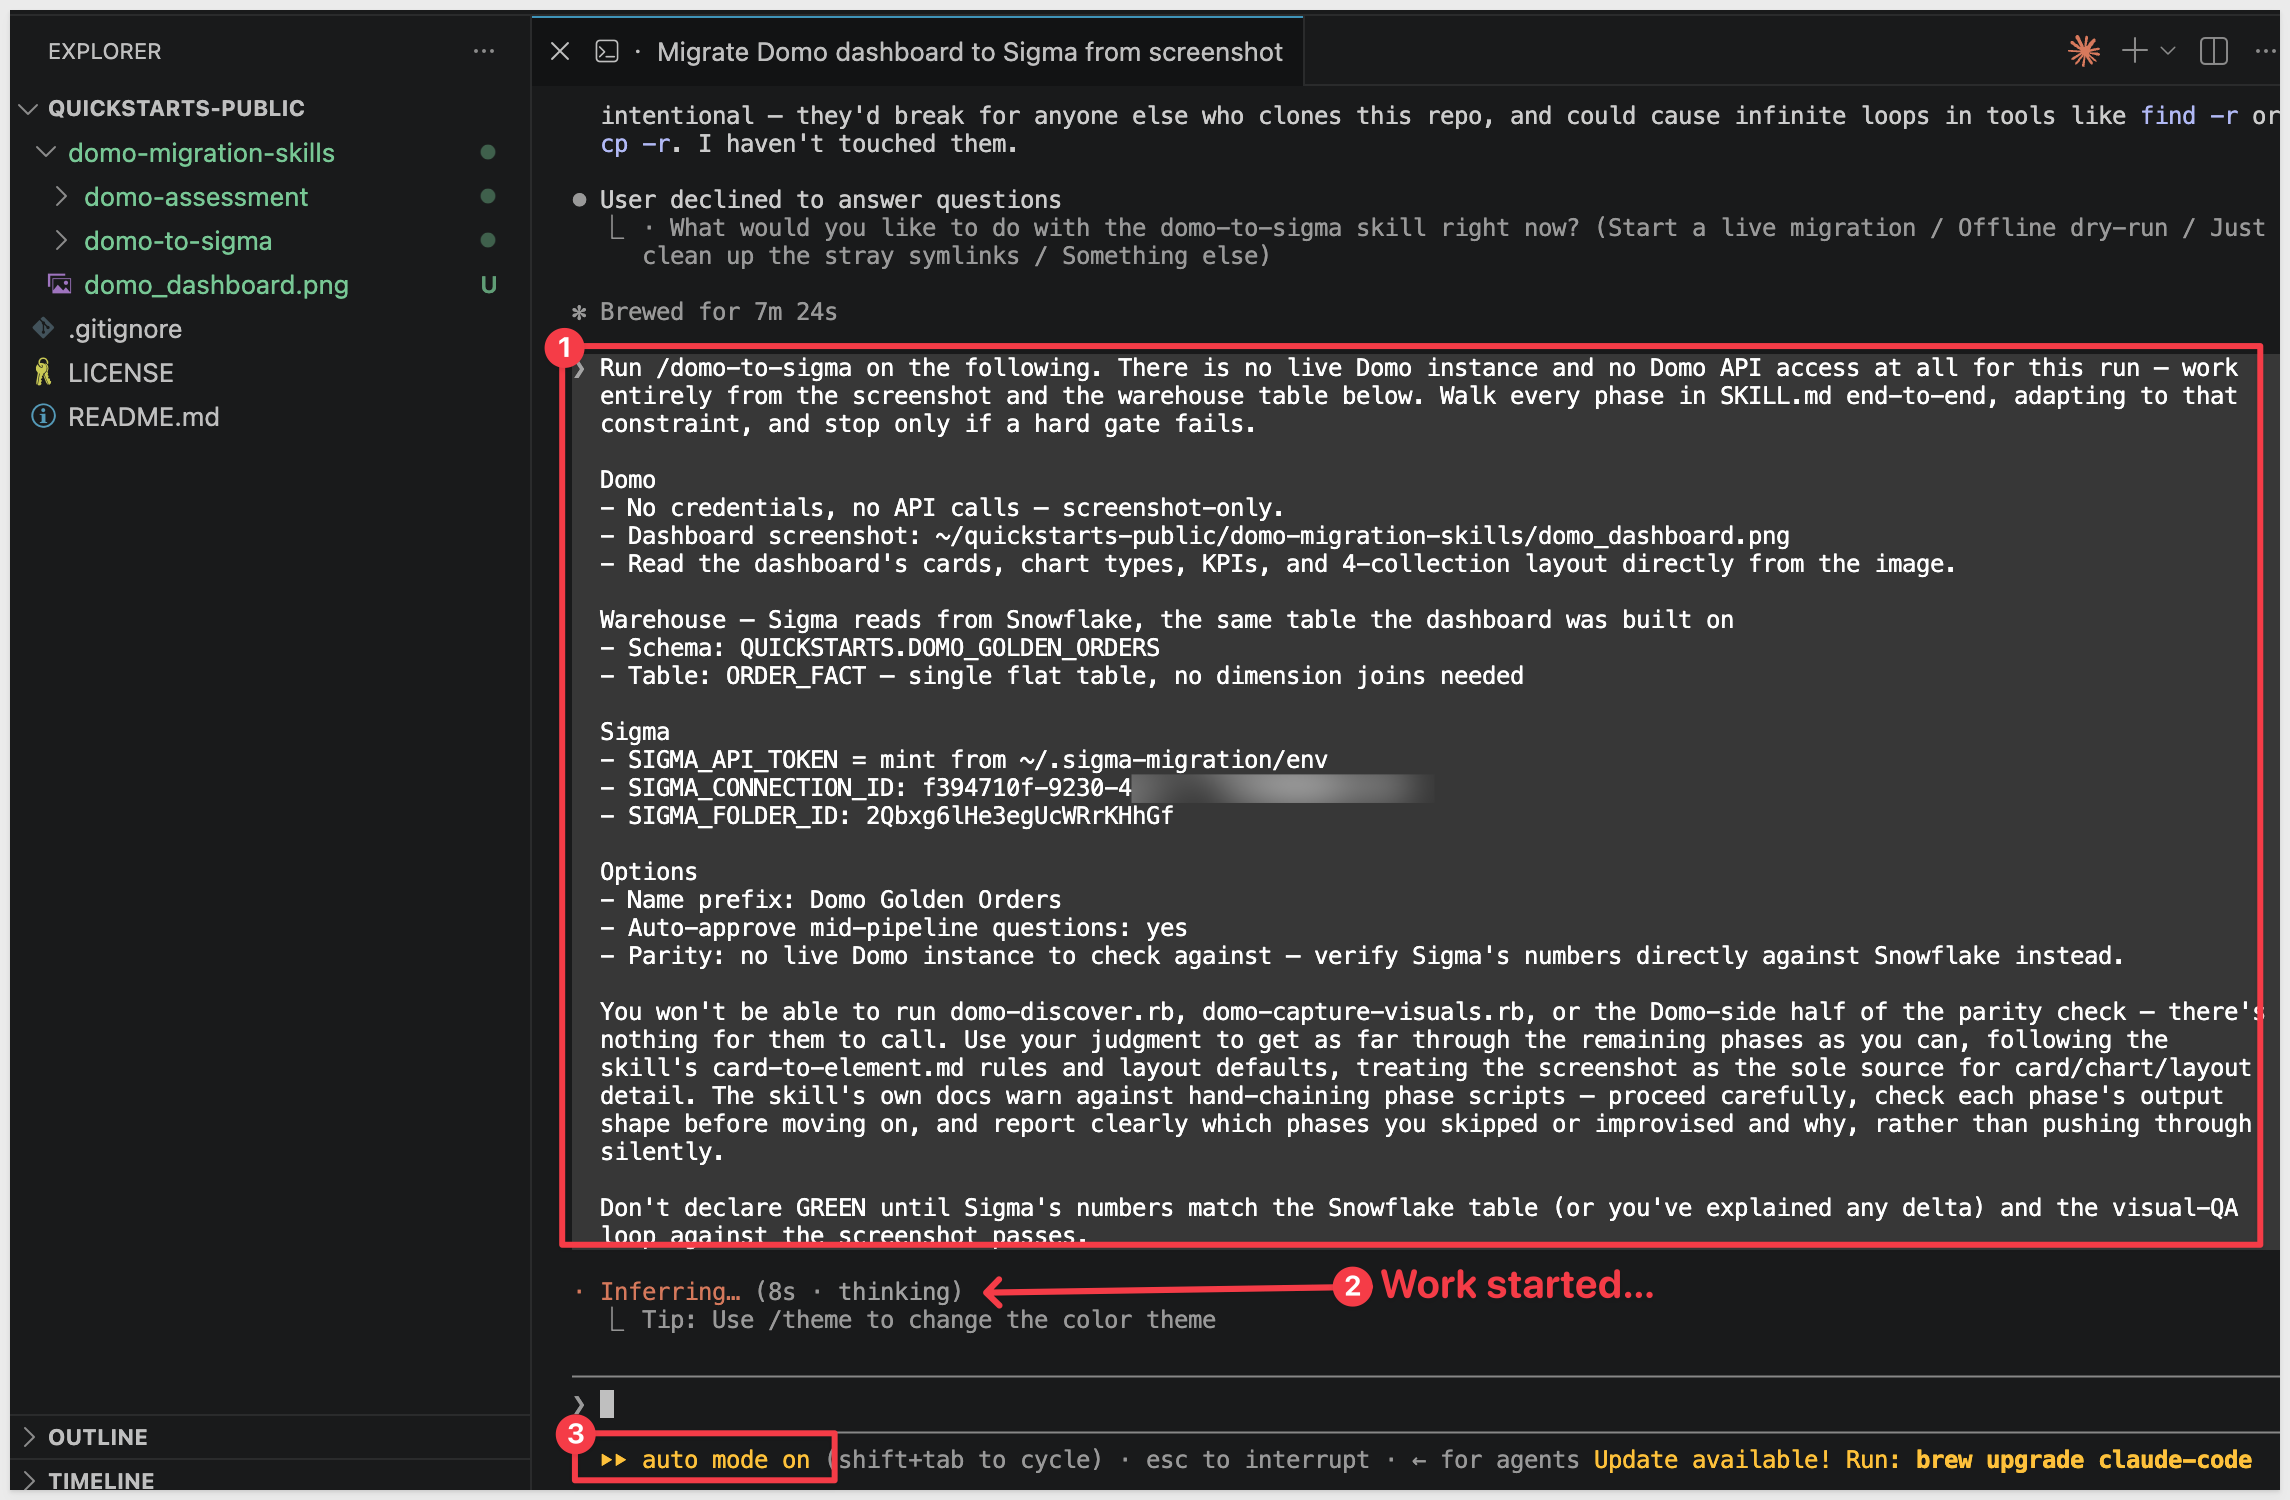The height and width of the screenshot is (1500, 2290).
Task: Click 'Name prefix: Domo Golden Orders' line
Action: tap(830, 900)
